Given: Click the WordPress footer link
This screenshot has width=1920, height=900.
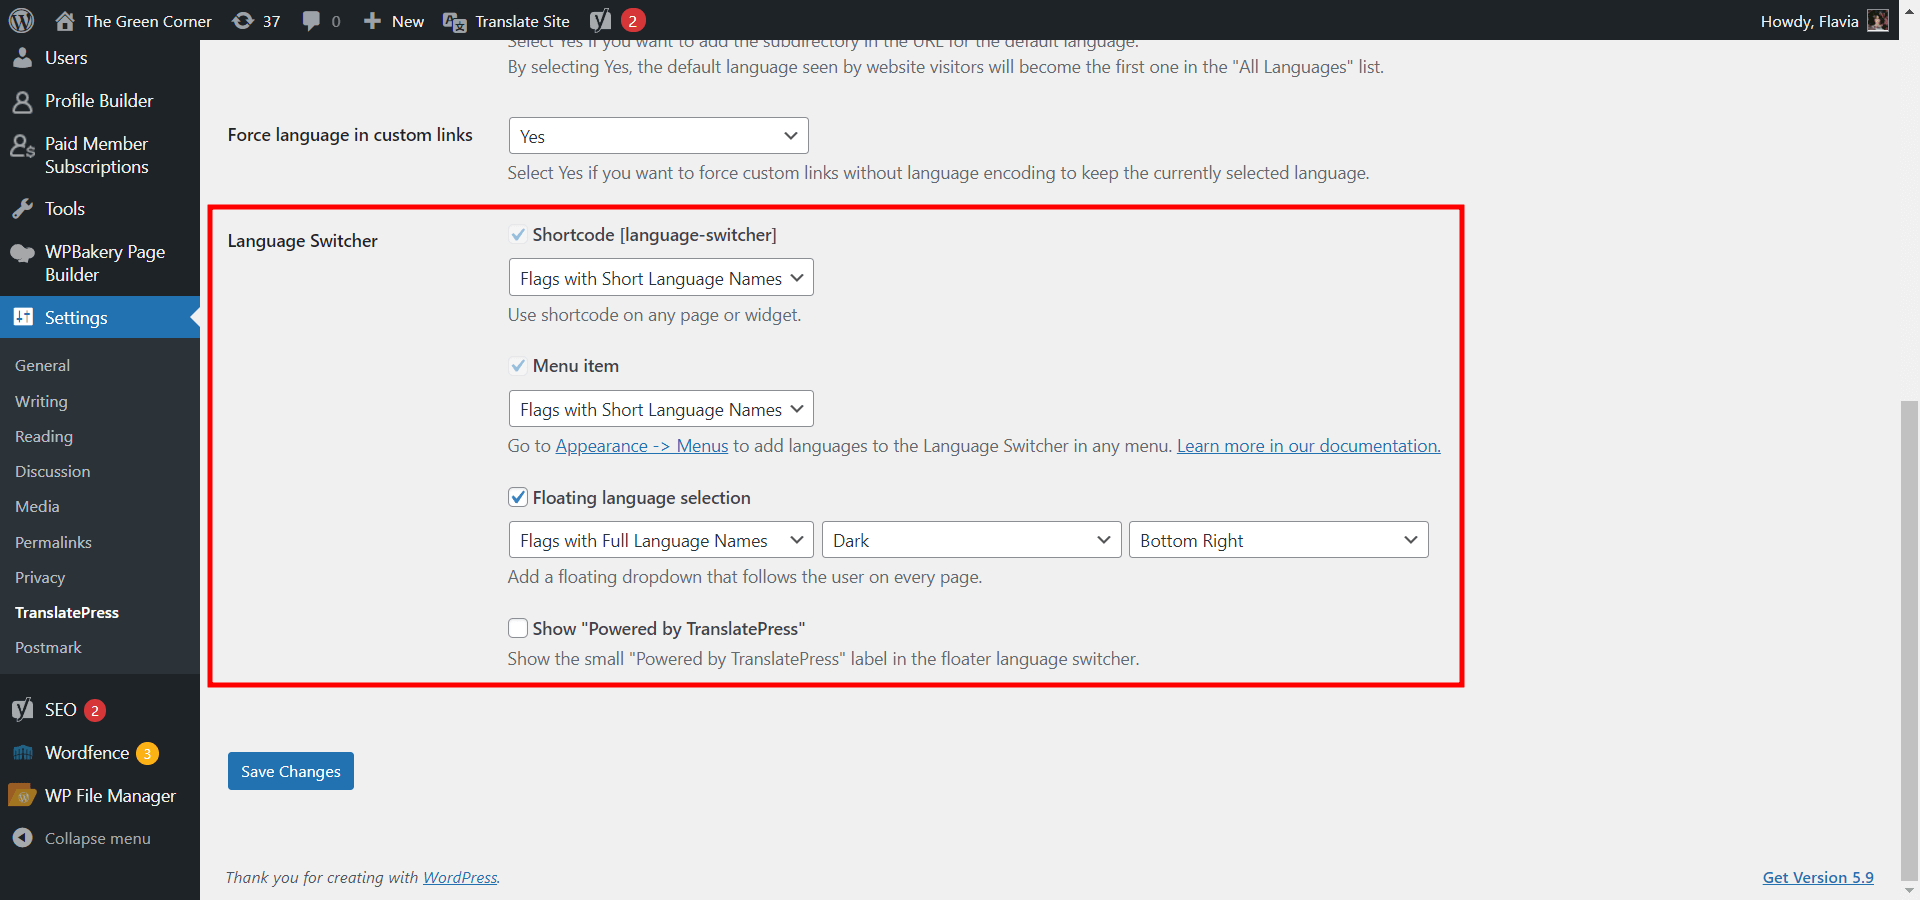Looking at the screenshot, I should pyautogui.click(x=460, y=877).
